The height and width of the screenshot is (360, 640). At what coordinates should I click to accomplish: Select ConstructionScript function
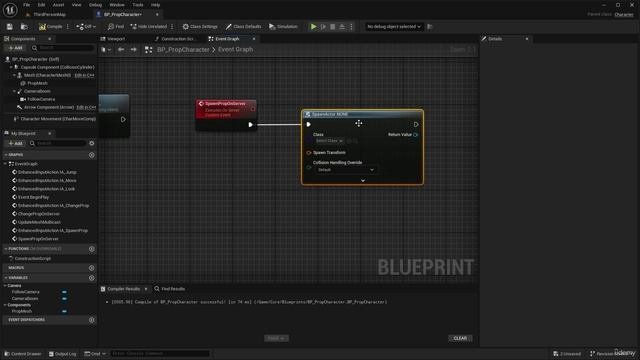pyautogui.click(x=33, y=258)
